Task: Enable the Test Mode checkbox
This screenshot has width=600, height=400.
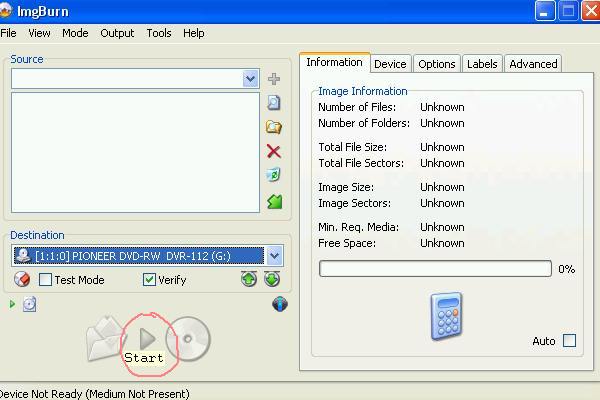Action: coord(45,280)
